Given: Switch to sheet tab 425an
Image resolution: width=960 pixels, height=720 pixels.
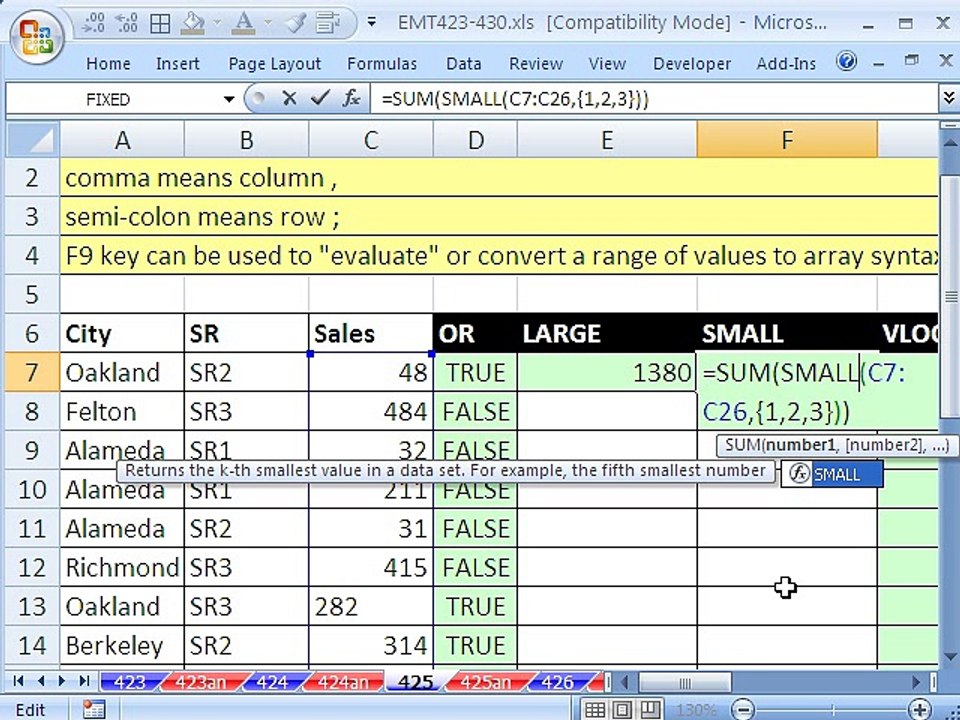Looking at the screenshot, I should 485,682.
